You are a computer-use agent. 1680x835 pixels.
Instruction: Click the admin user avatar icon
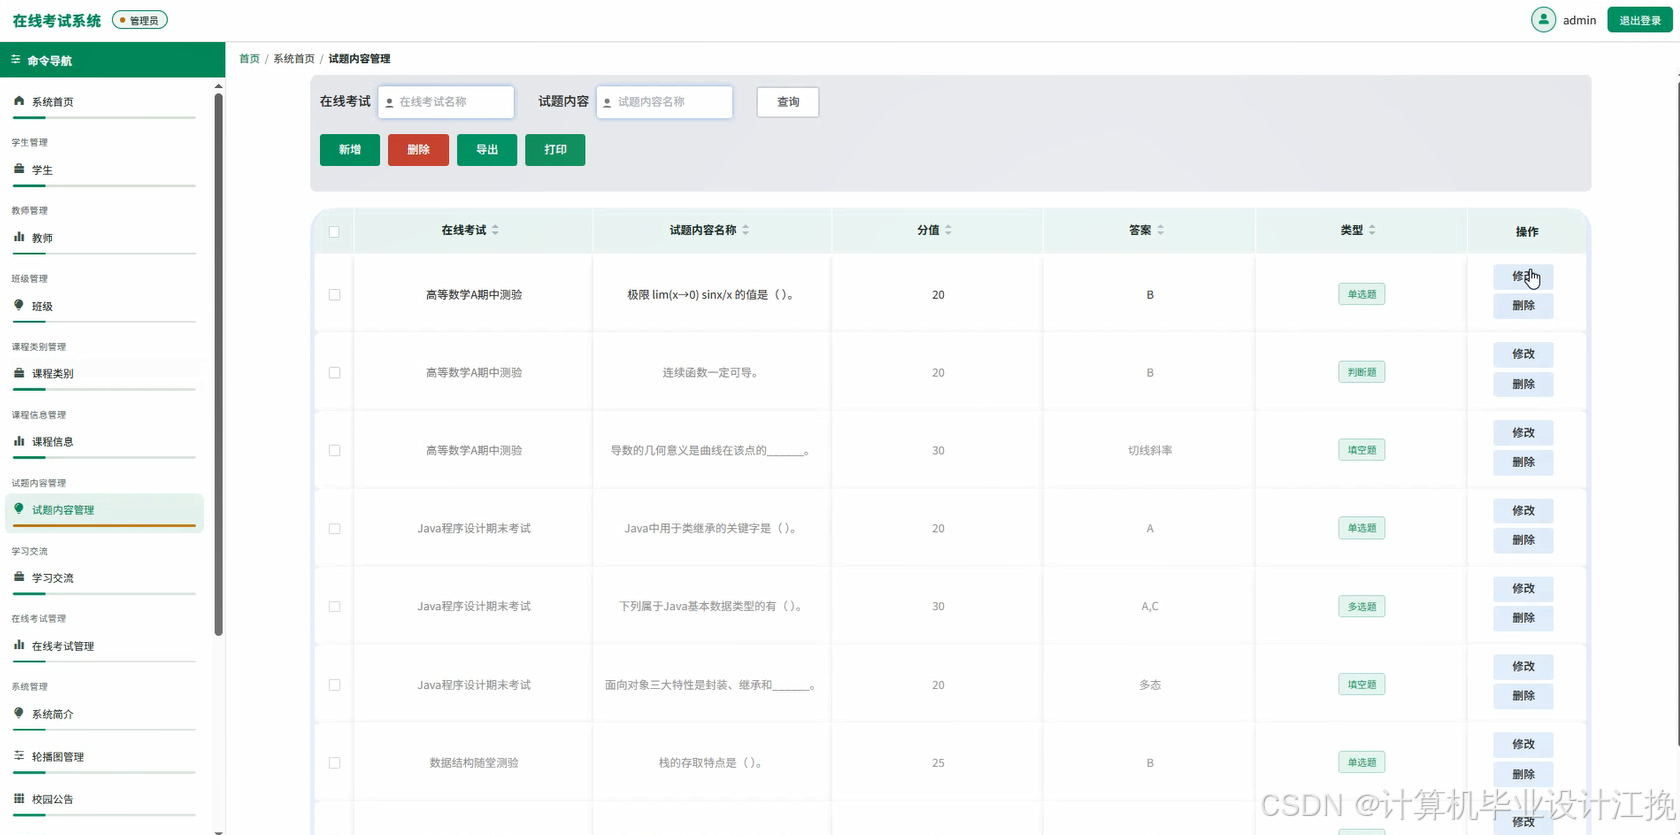tap(1543, 20)
